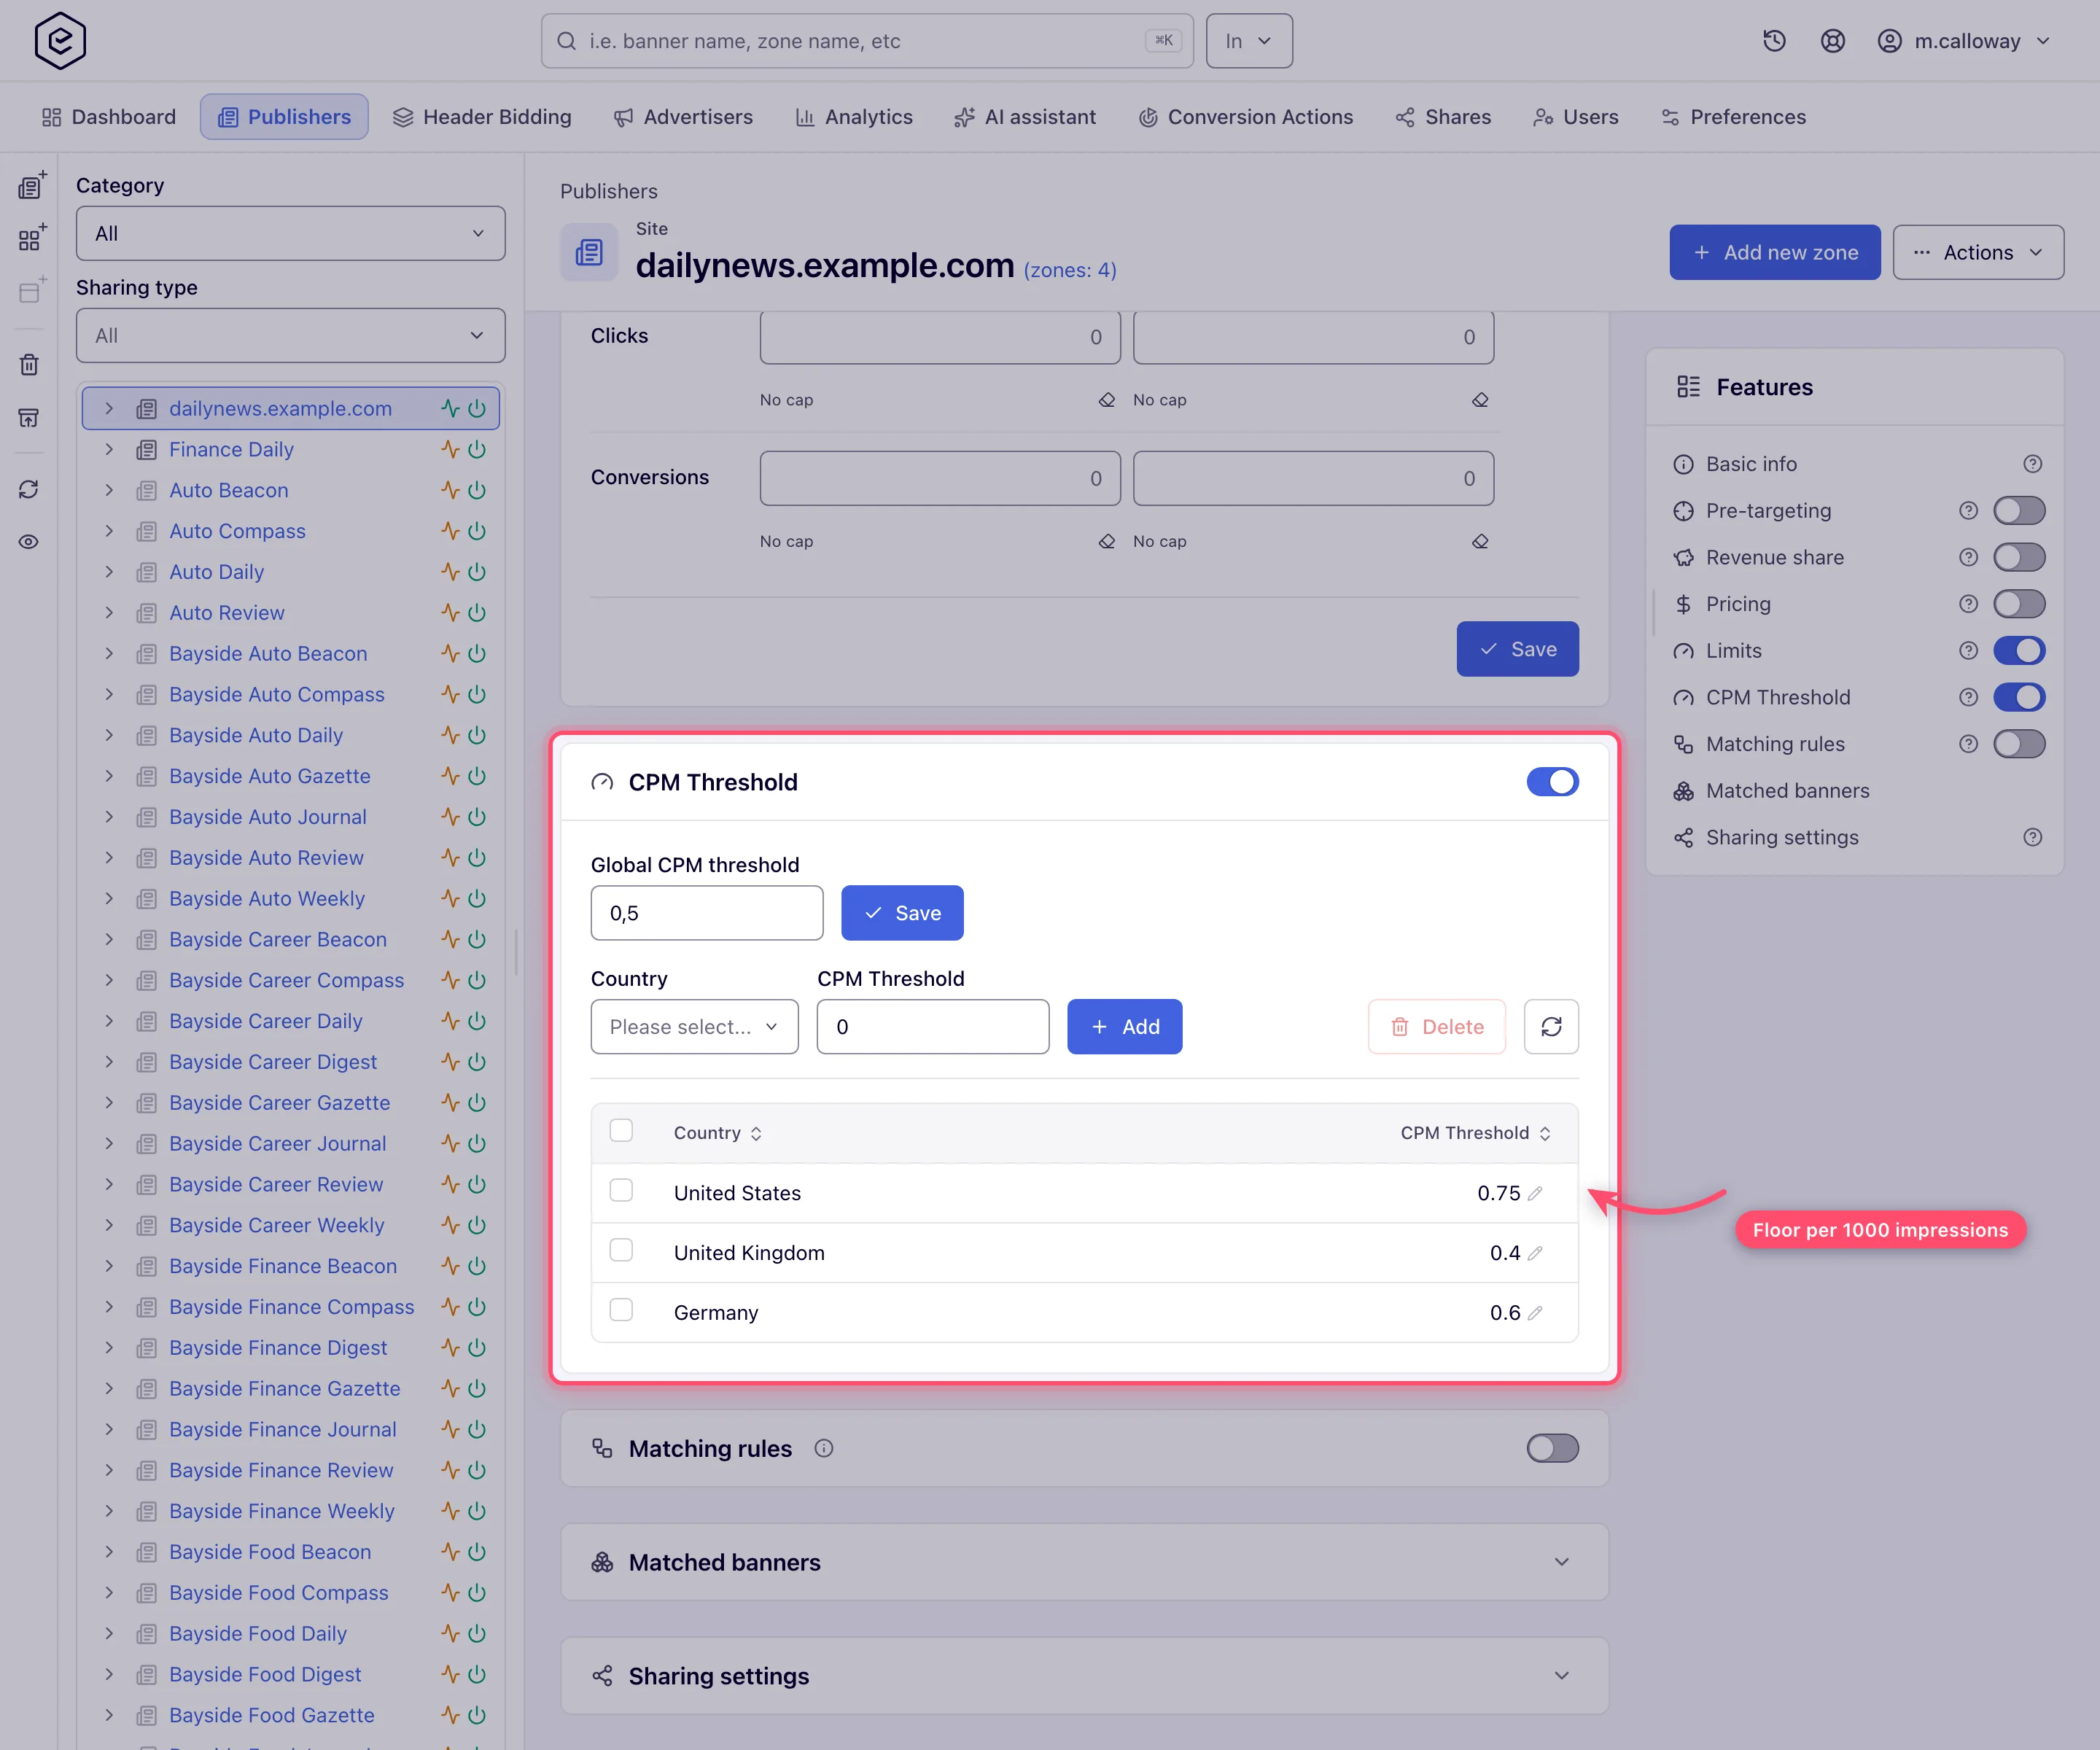The width and height of the screenshot is (2100, 1750).
Task: Open the AI assistant tab
Action: tap(1025, 117)
